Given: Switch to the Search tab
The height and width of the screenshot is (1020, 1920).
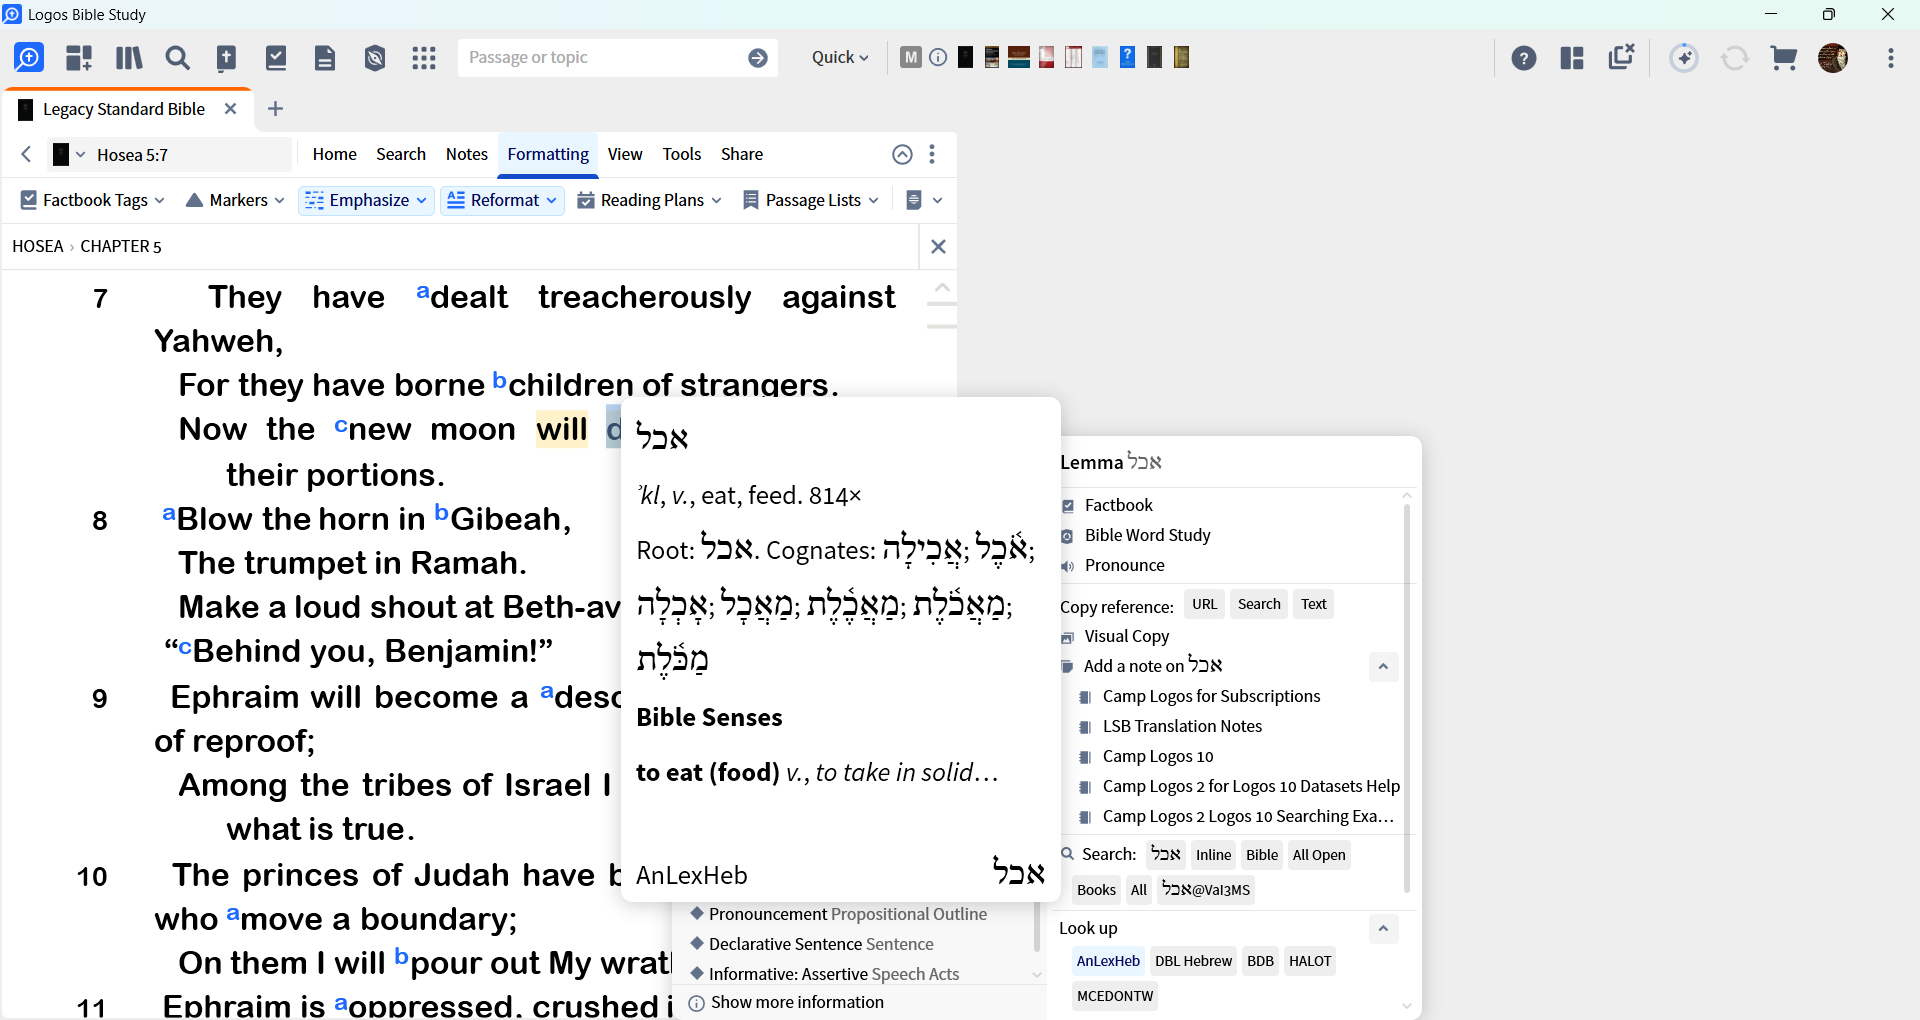Looking at the screenshot, I should 401,154.
